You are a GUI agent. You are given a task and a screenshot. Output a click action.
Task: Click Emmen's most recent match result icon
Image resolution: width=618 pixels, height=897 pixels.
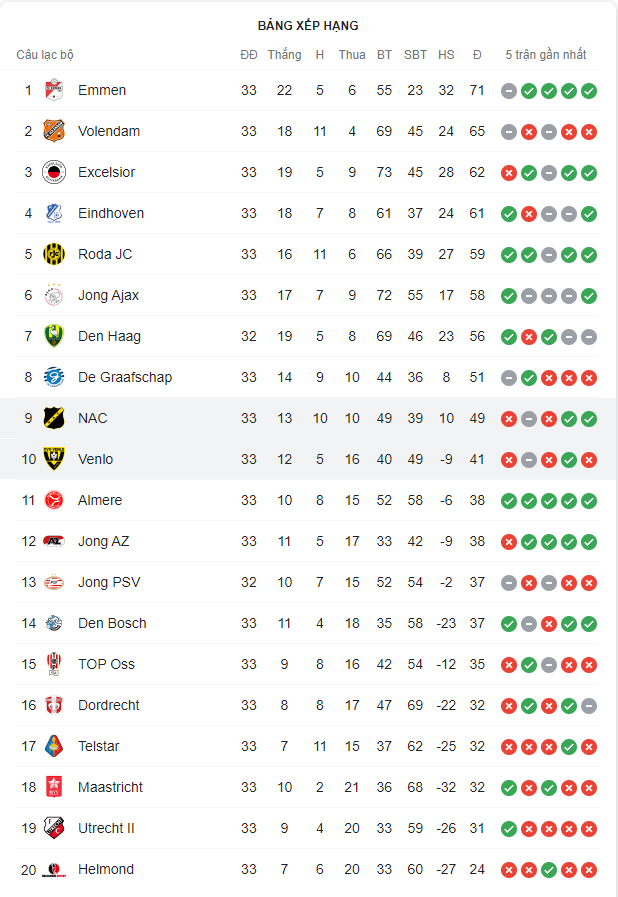pyautogui.click(x=589, y=91)
